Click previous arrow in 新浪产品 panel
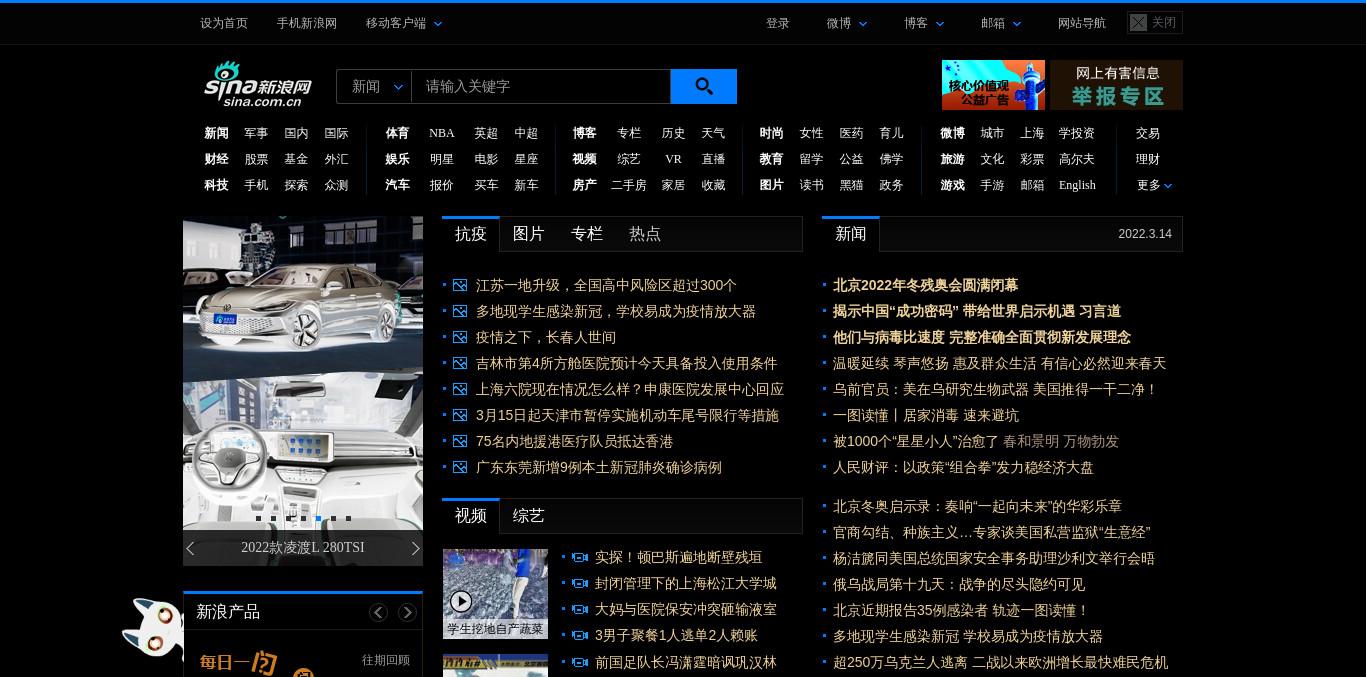 click(378, 612)
